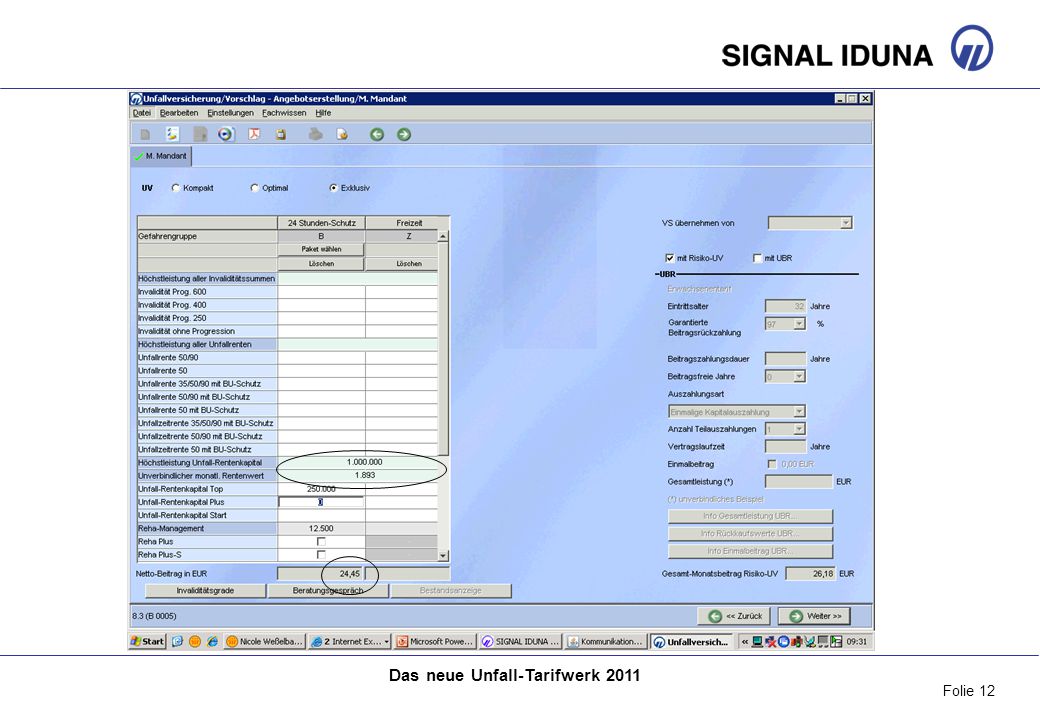Viewport: 1040px width, 720px height.
Task: Open the Start menu
Action: tap(147, 642)
